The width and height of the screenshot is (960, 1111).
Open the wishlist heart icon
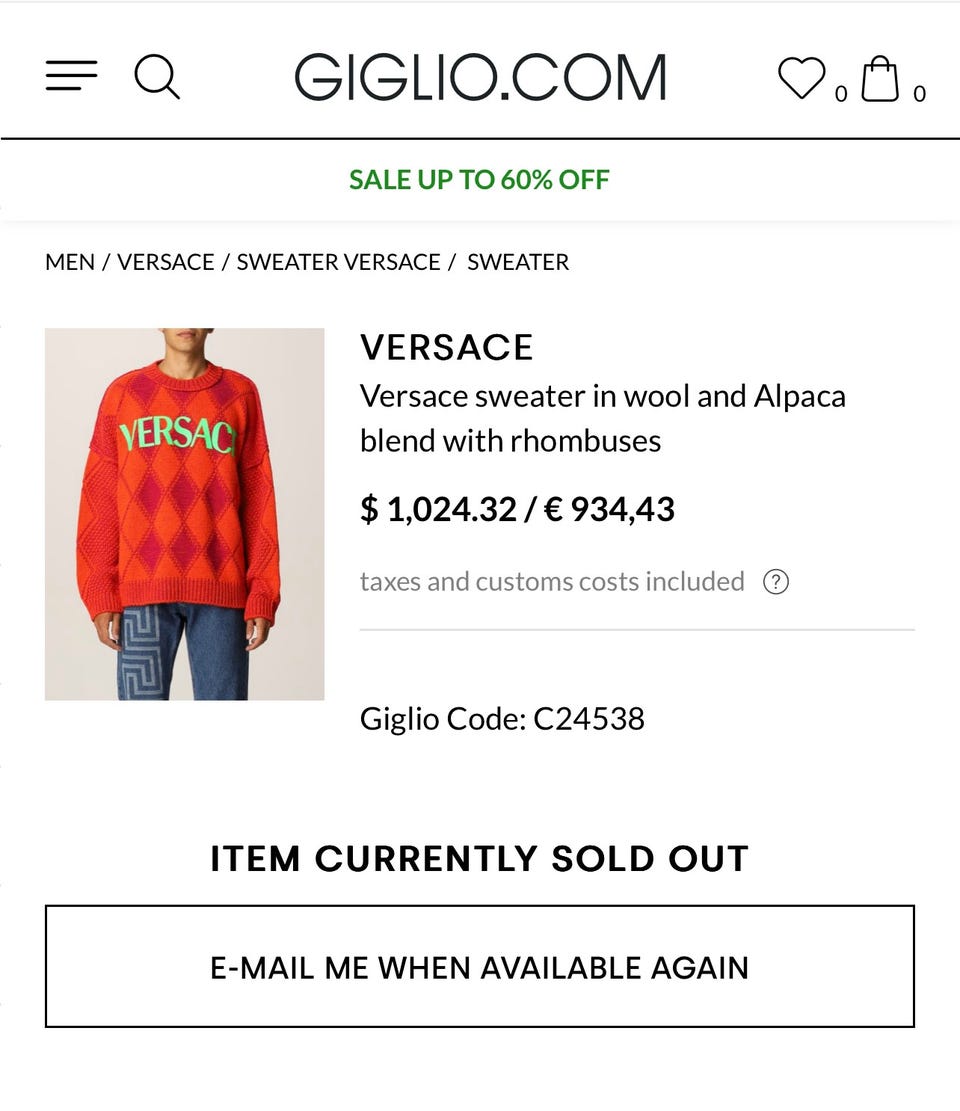801,77
